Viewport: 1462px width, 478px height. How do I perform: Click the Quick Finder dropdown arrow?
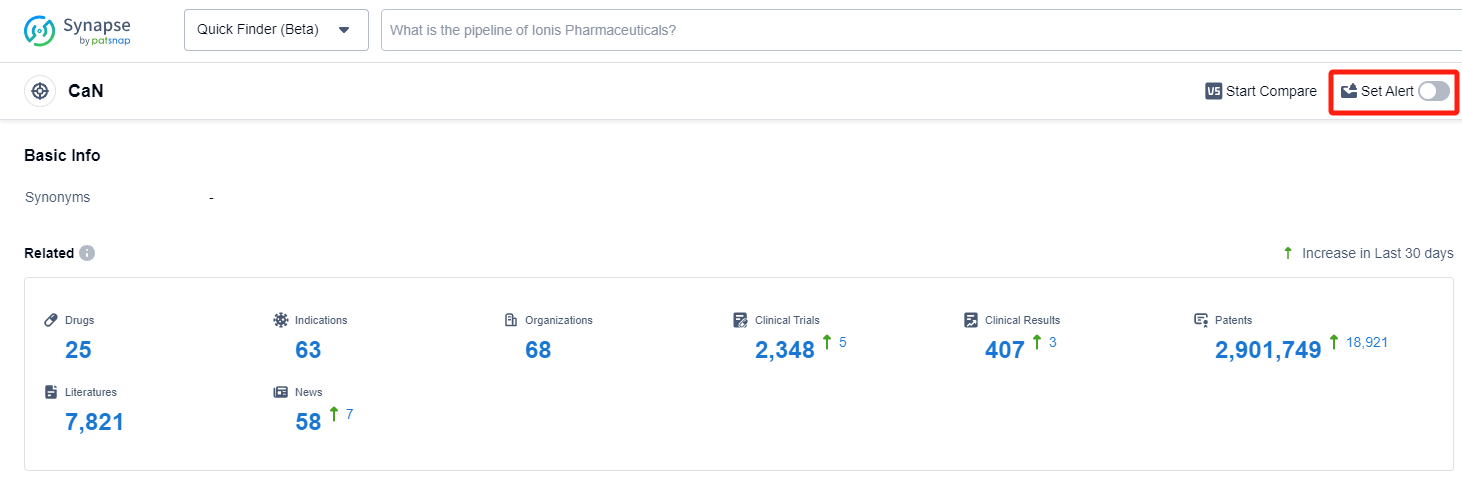coord(344,30)
